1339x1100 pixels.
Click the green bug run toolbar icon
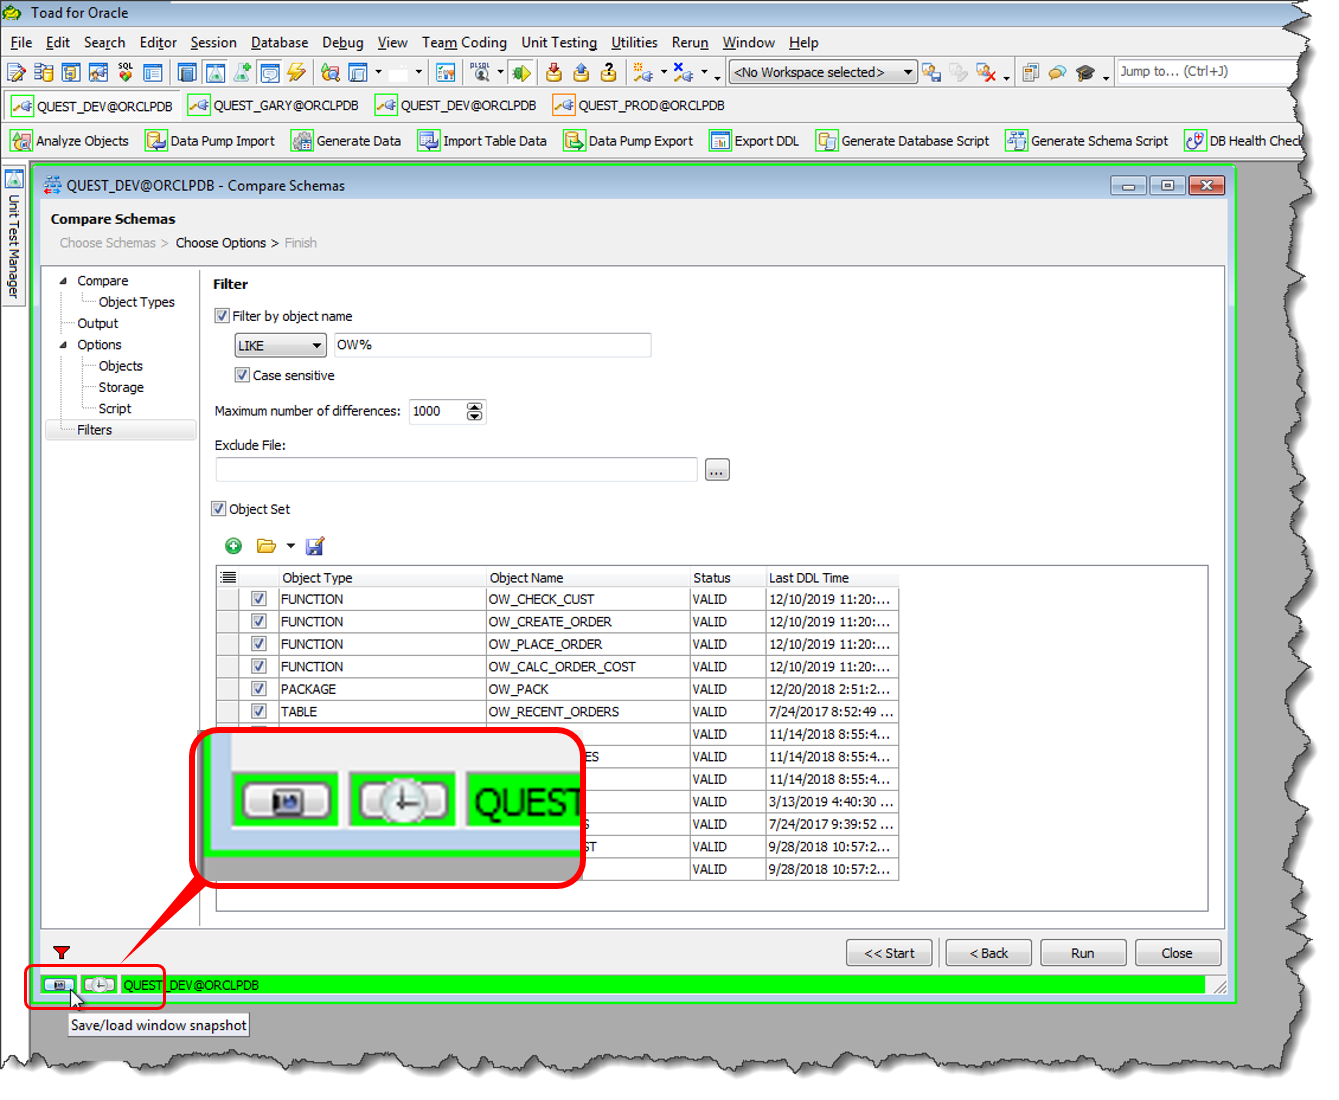tap(521, 72)
